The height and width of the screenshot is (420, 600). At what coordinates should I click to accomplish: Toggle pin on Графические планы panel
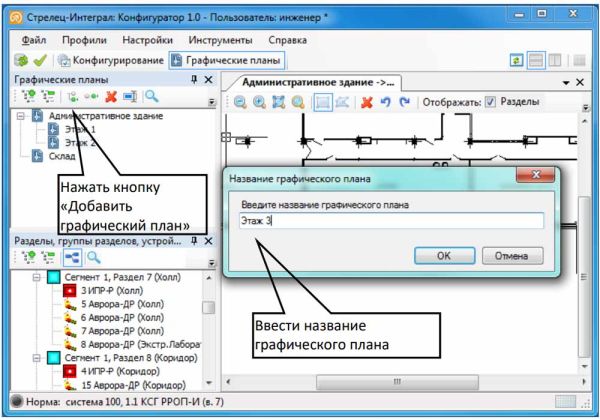pyautogui.click(x=192, y=79)
